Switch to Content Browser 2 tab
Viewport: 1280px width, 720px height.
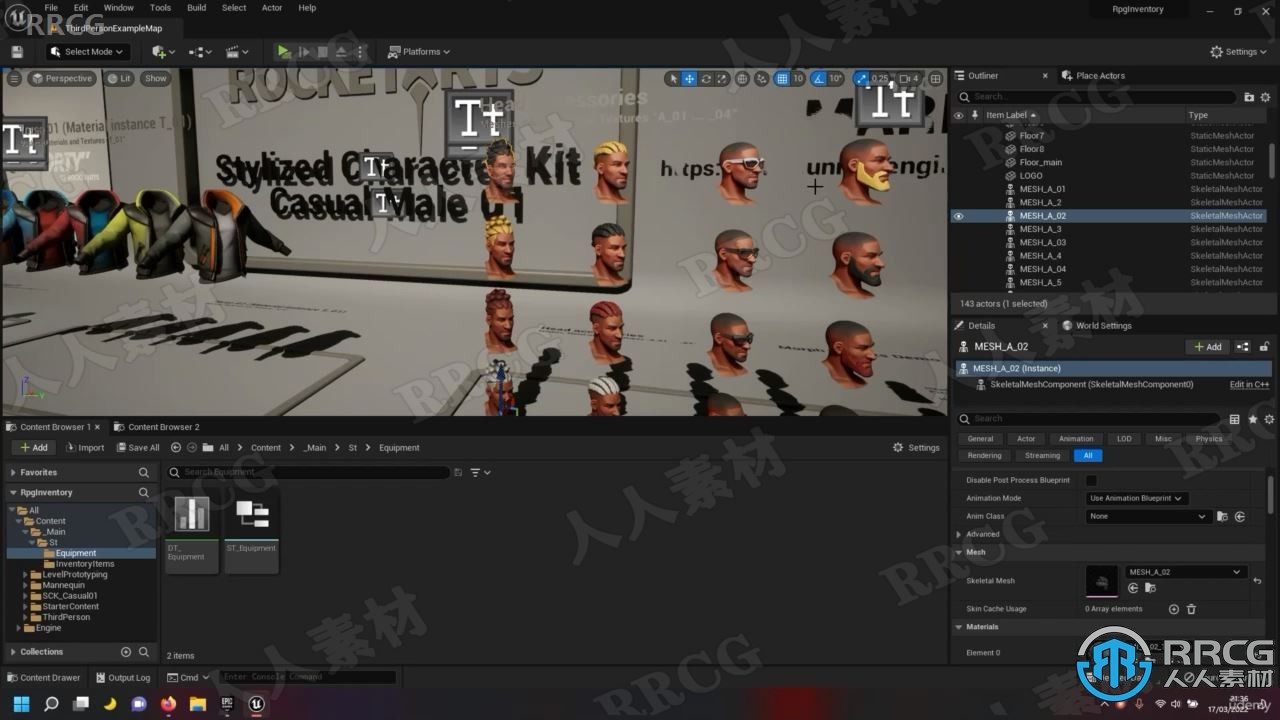tap(157, 427)
